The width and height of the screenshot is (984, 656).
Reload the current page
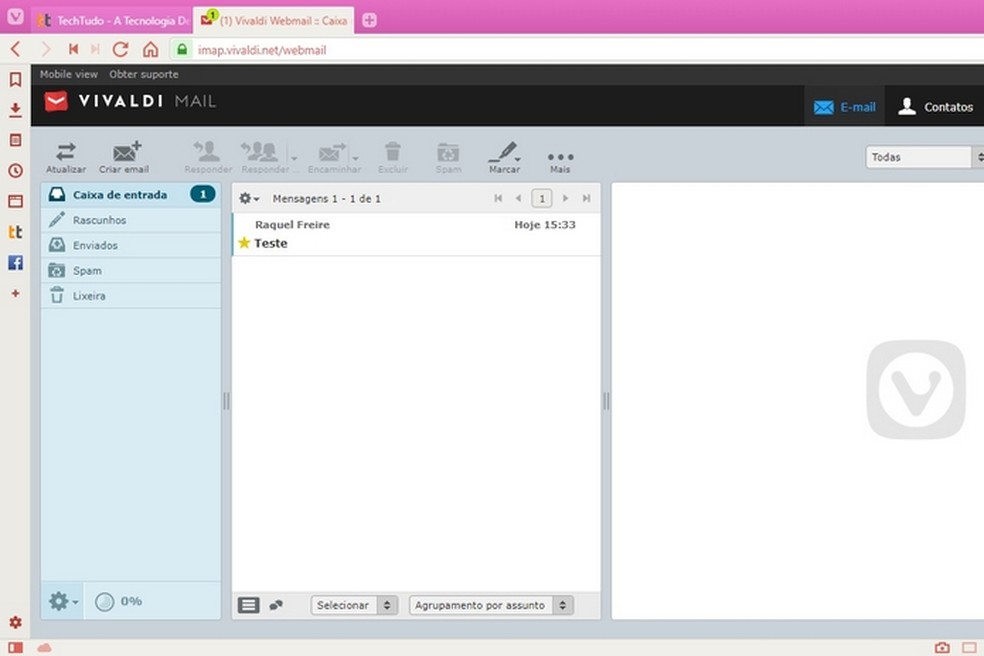pyautogui.click(x=120, y=49)
